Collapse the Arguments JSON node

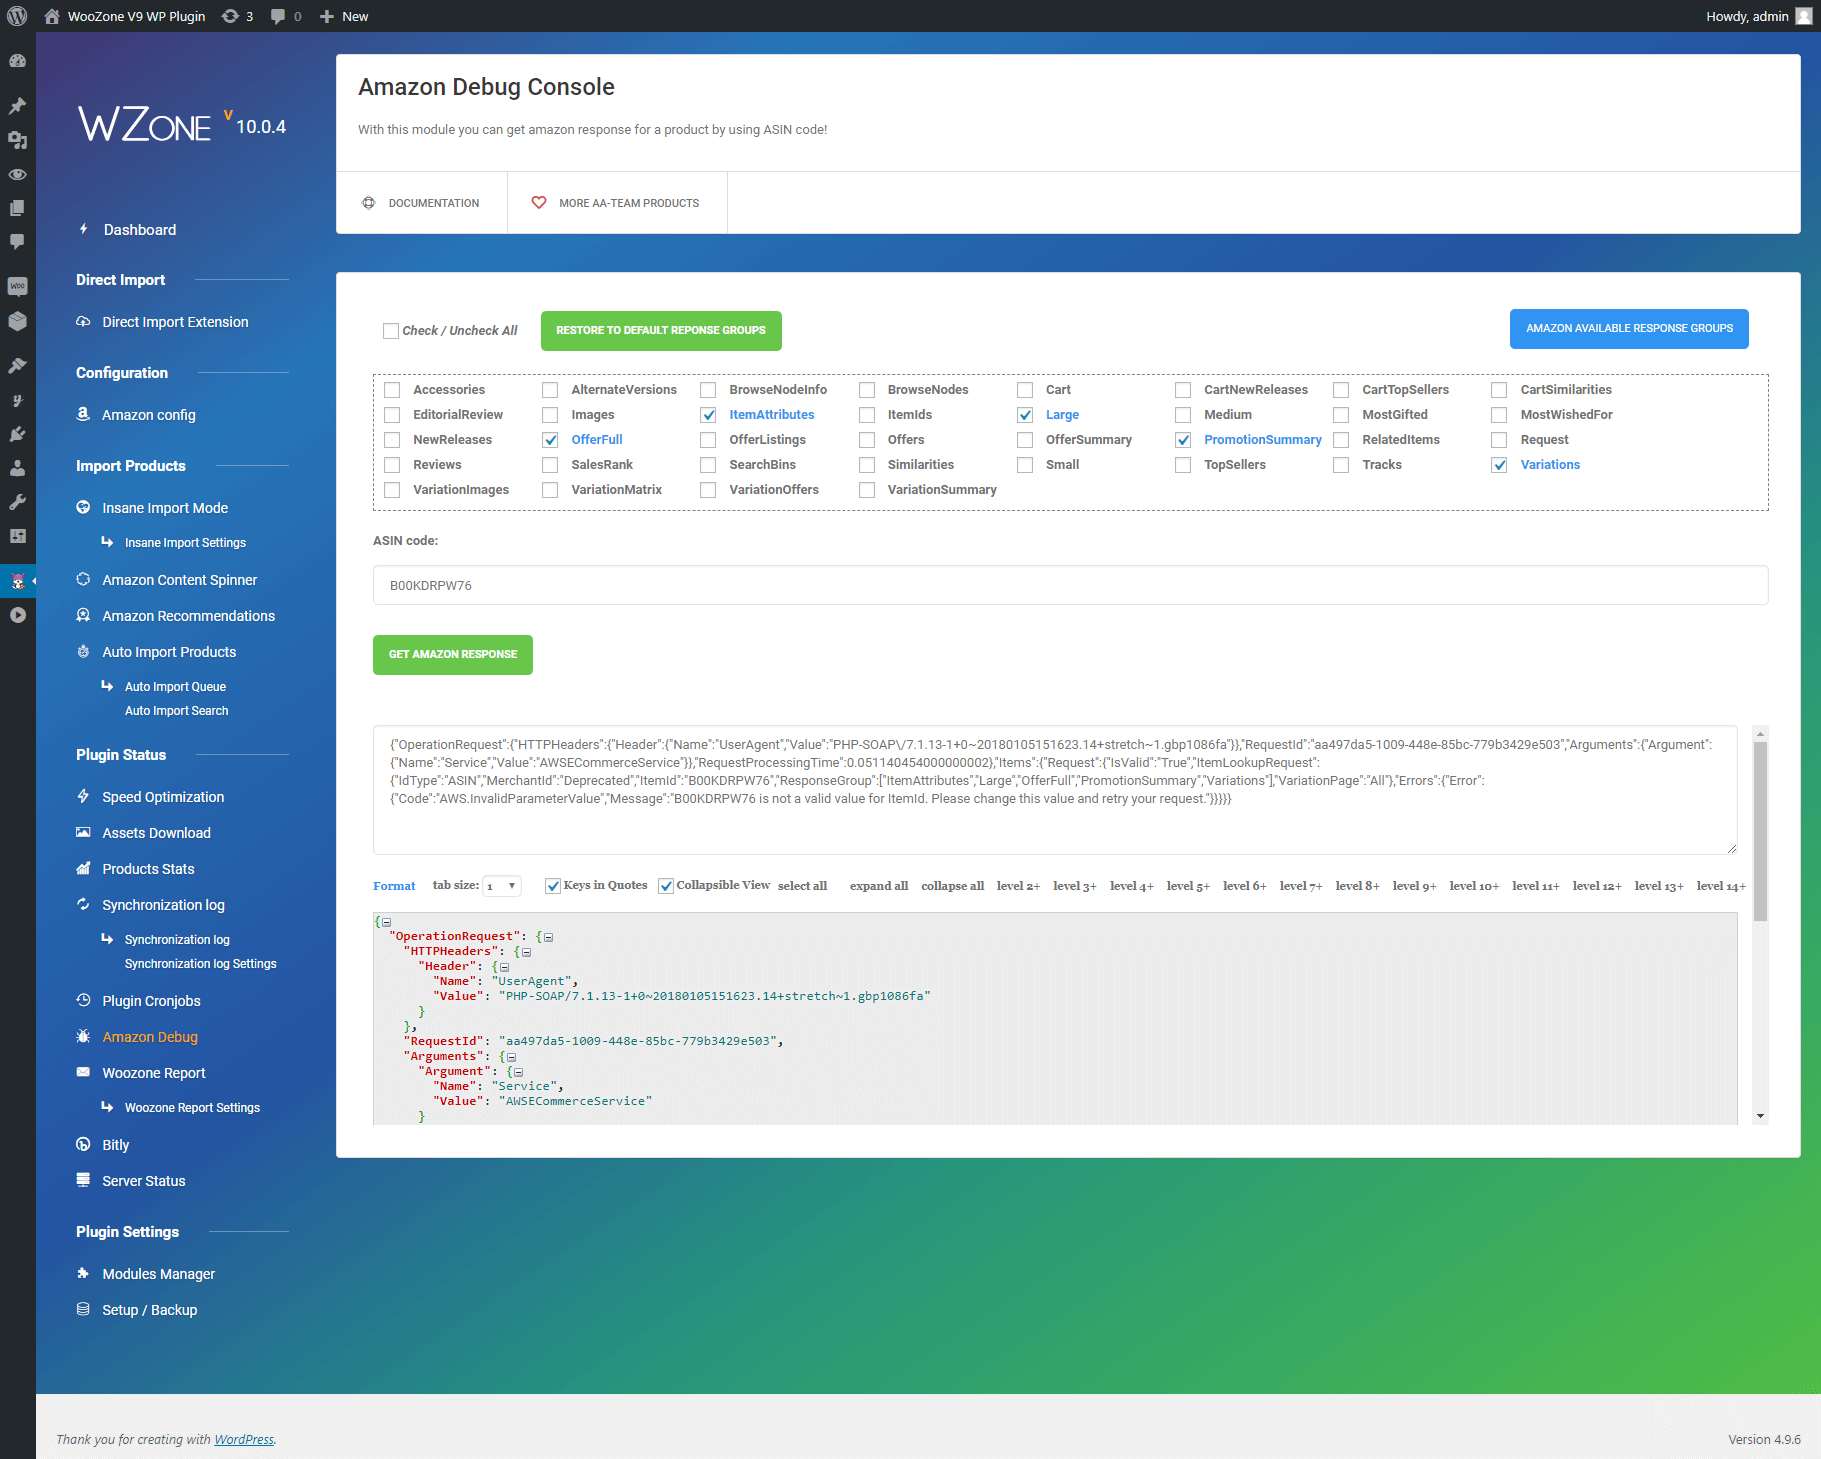coord(511,1057)
